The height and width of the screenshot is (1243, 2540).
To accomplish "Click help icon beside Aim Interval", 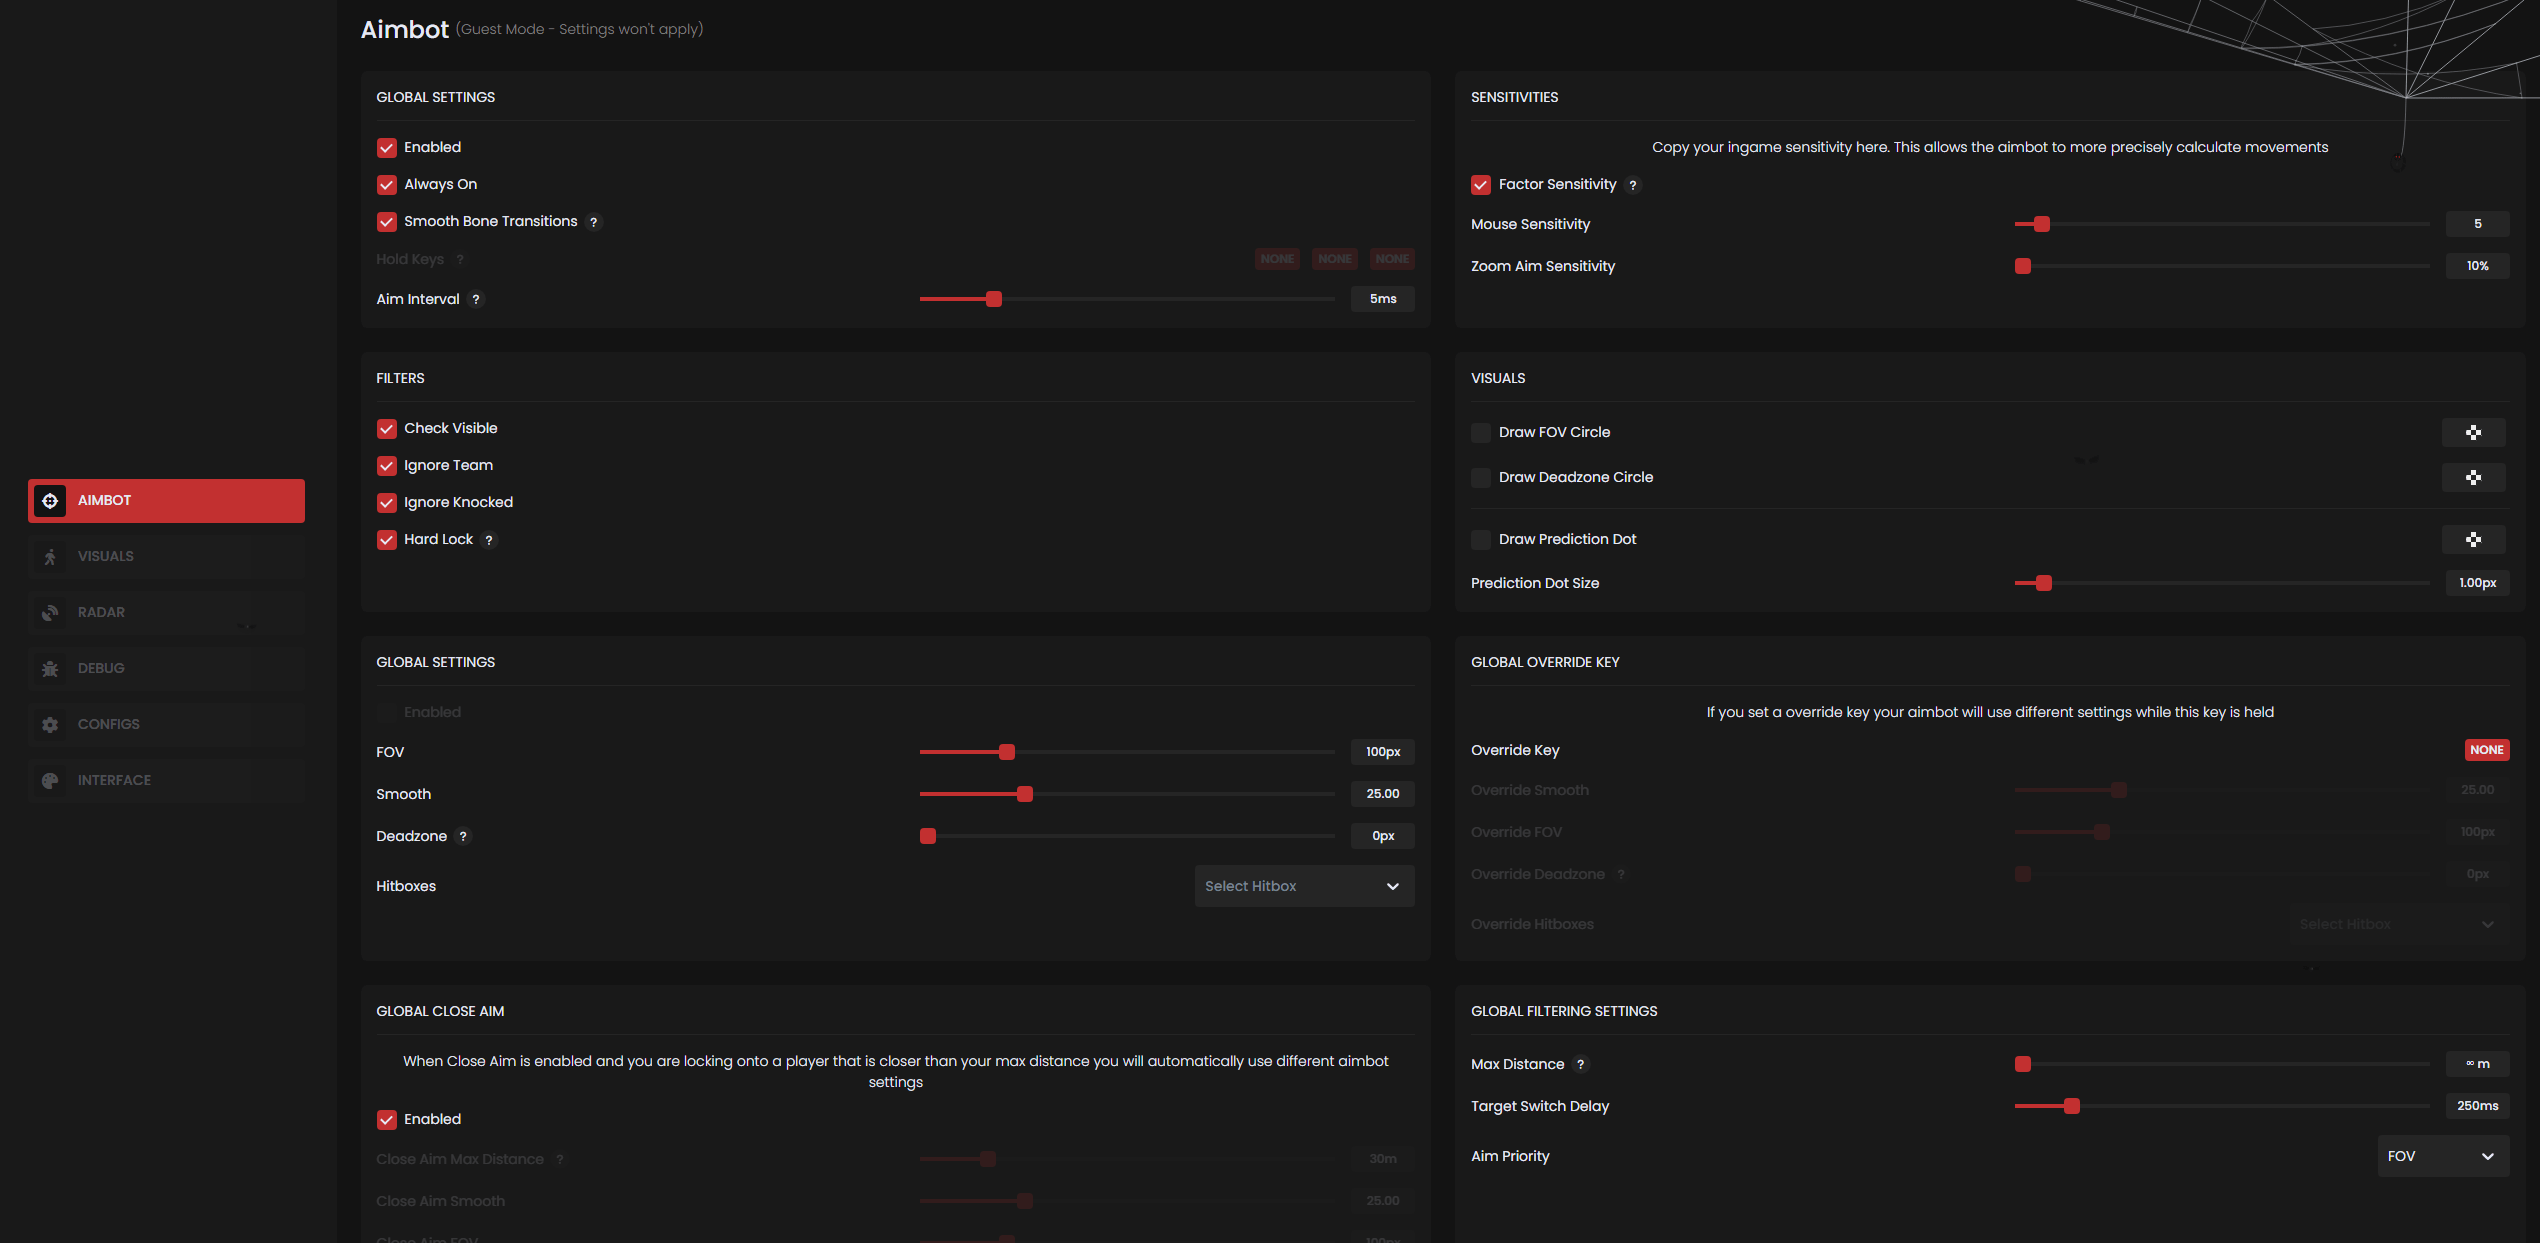I will [476, 299].
